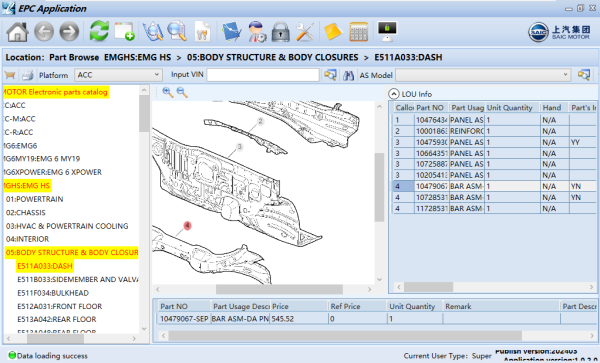Click the SAIC Motor logo

pos(559,32)
